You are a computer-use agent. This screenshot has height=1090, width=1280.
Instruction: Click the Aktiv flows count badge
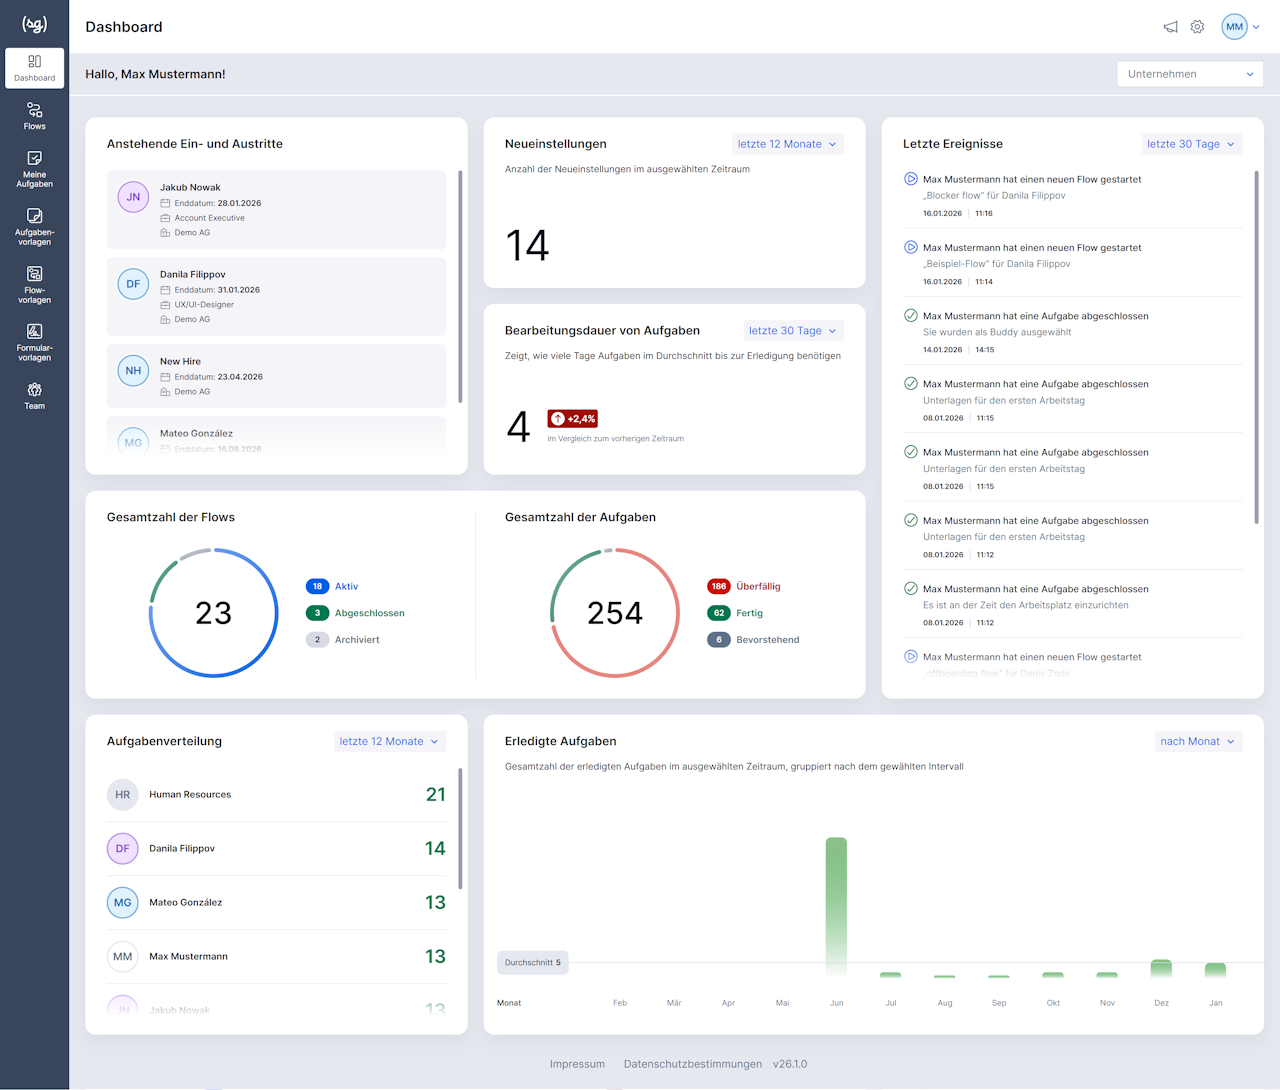317,587
